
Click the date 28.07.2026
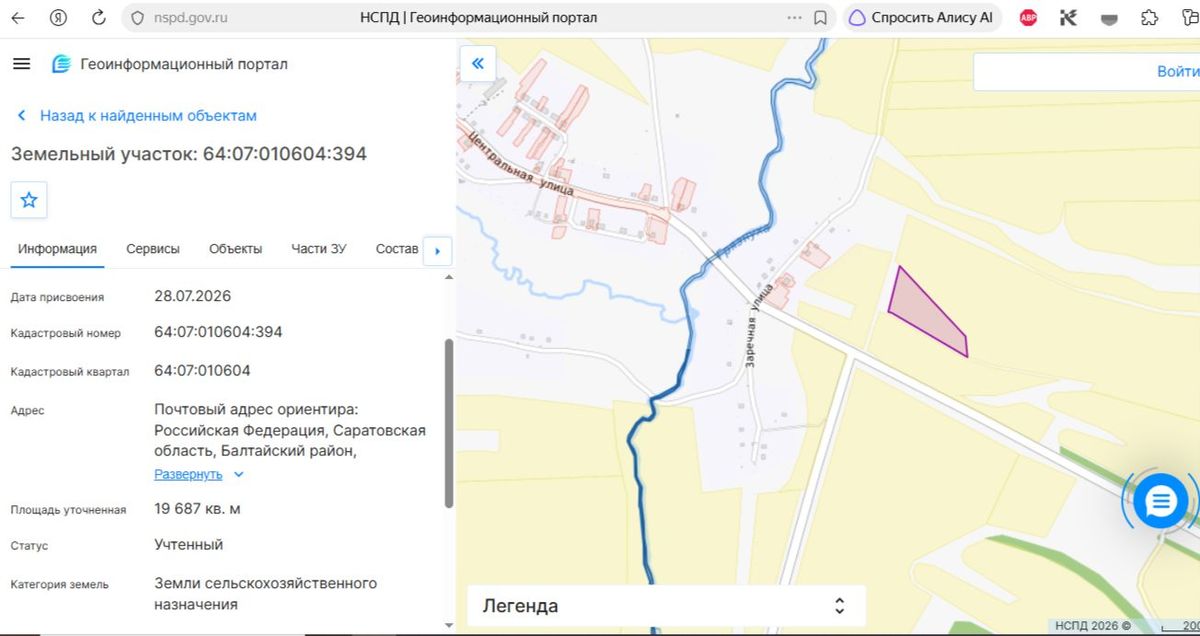point(193,296)
